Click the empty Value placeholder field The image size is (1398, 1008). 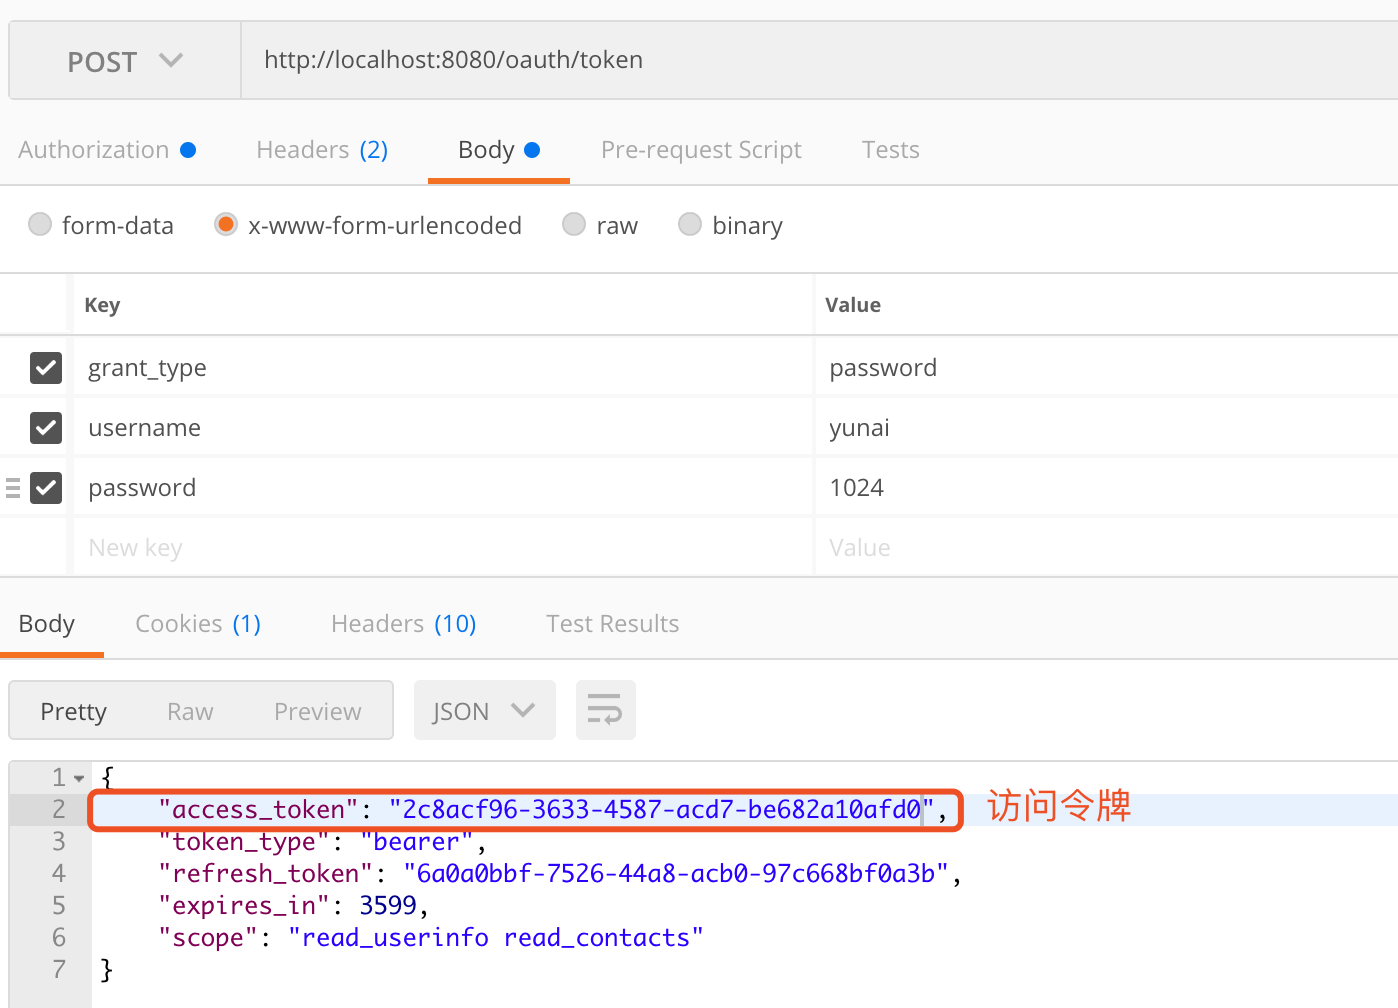(x=1107, y=548)
